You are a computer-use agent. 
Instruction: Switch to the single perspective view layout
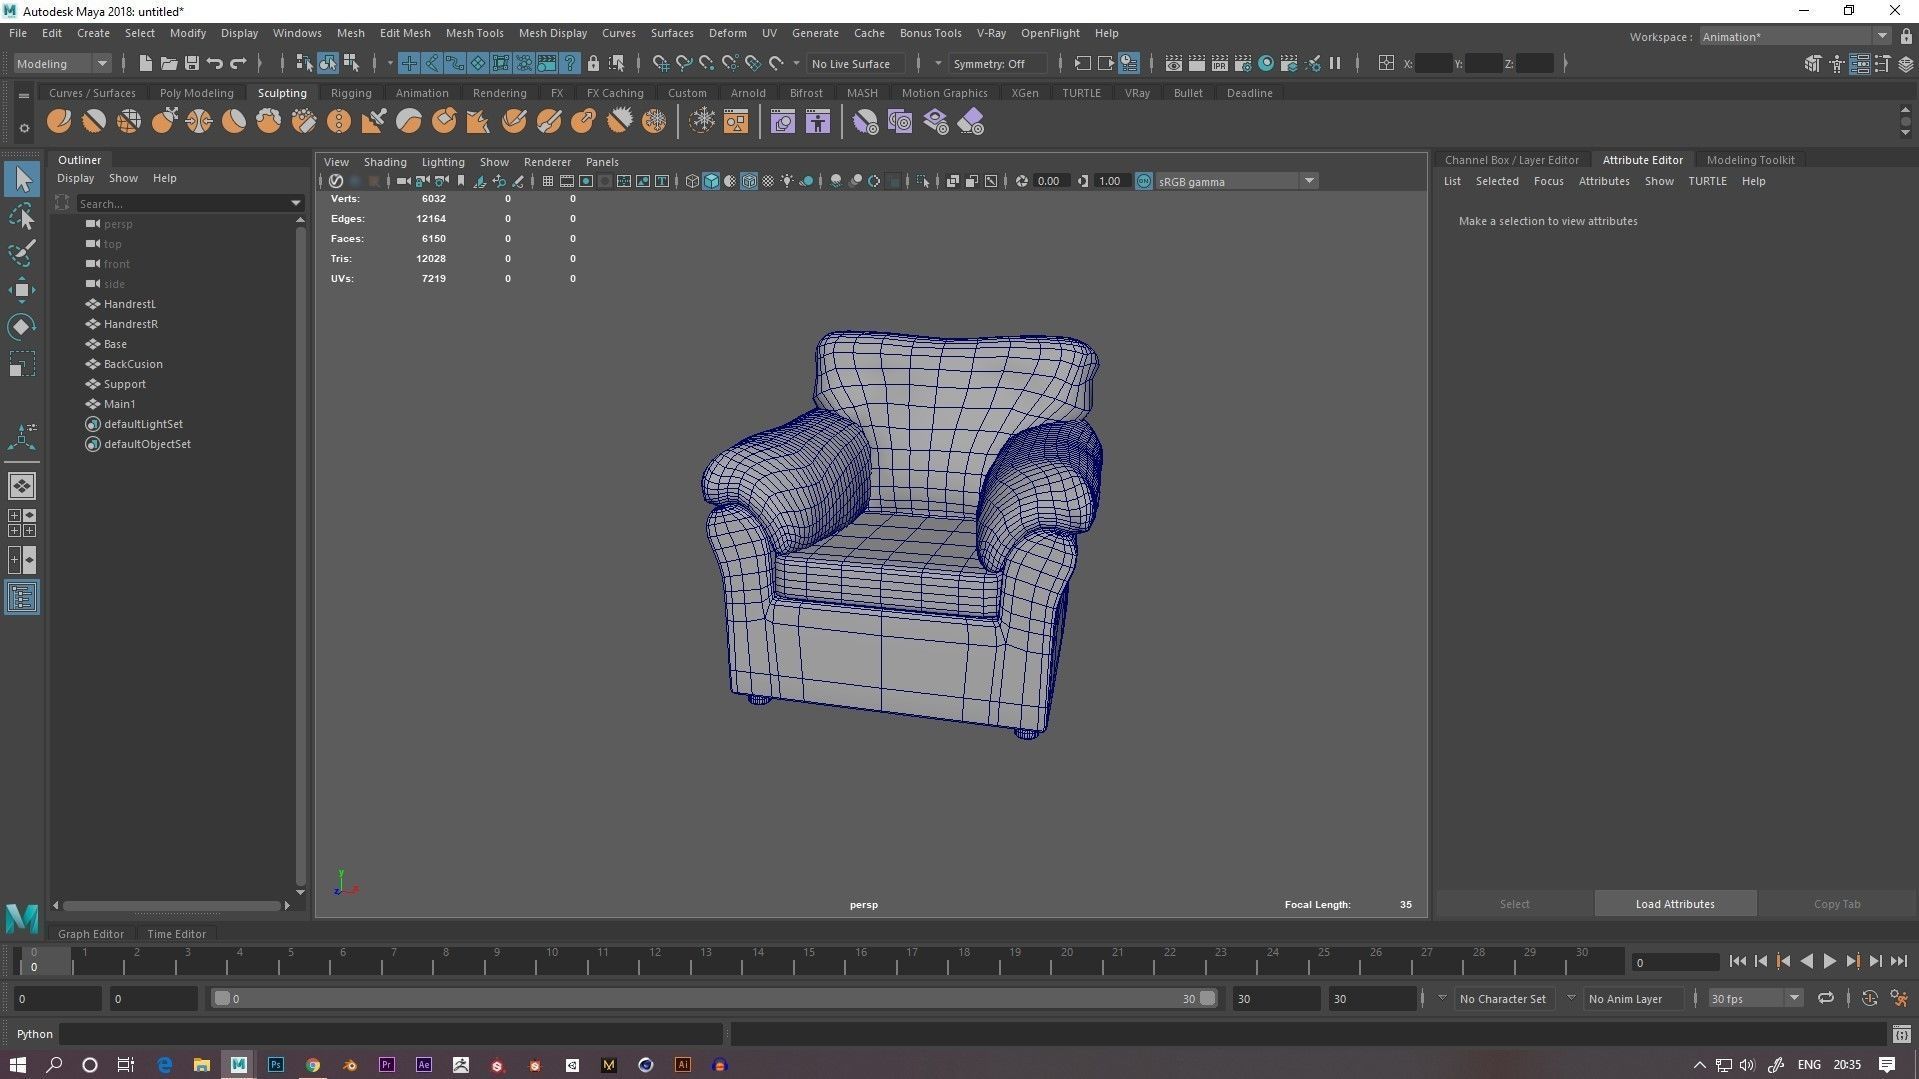[22, 486]
